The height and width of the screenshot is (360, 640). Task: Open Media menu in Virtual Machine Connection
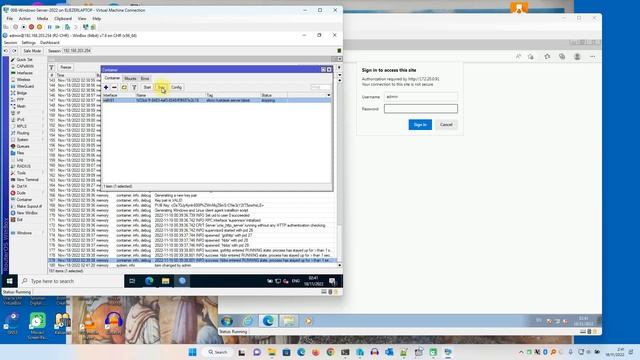click(x=42, y=19)
